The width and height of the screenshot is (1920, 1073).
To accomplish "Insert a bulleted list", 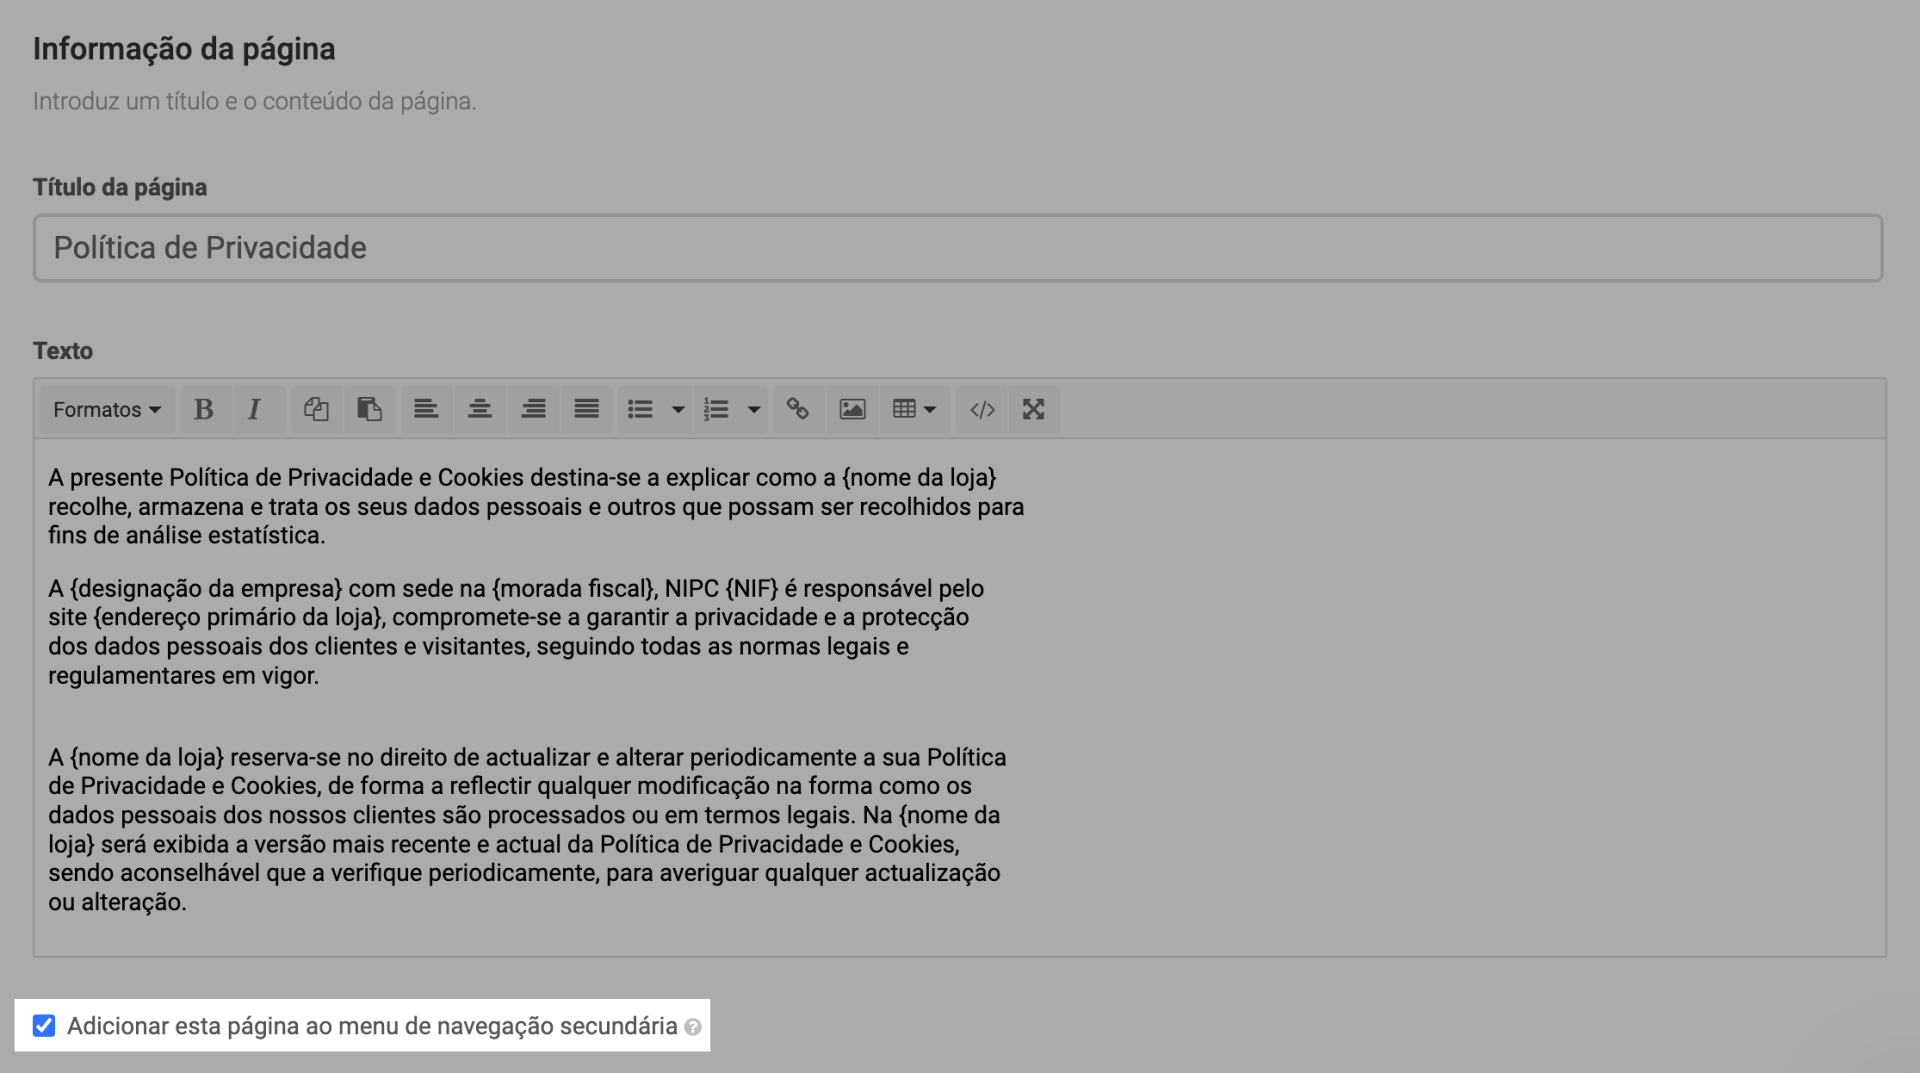I will point(640,409).
